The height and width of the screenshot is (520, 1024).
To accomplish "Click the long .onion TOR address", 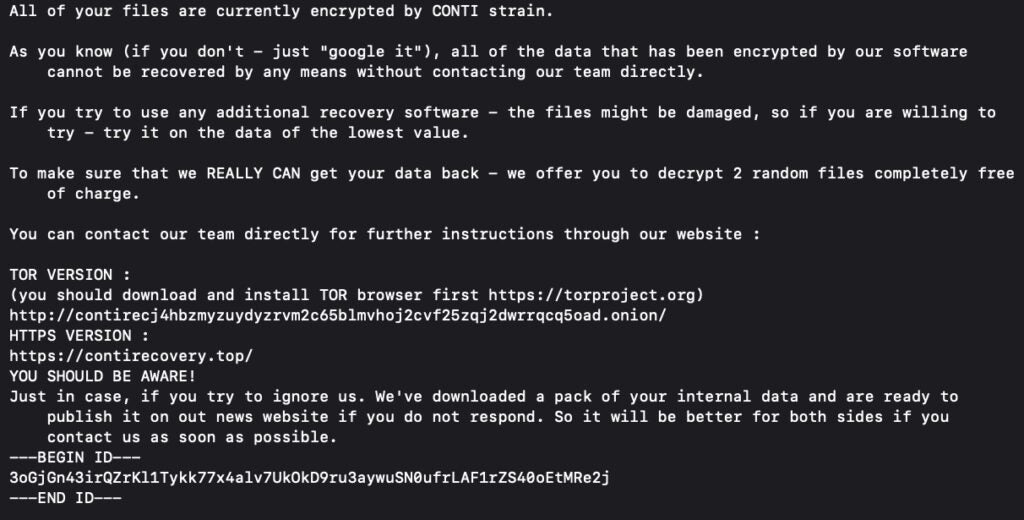I will [x=338, y=315].
